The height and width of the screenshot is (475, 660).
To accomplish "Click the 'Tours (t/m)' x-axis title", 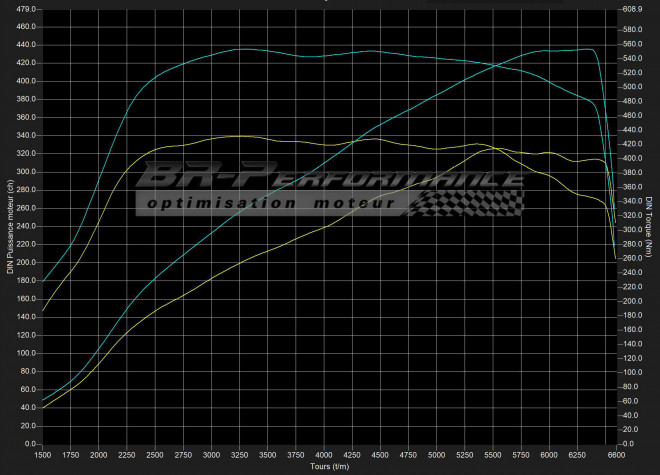I will pos(329,467).
